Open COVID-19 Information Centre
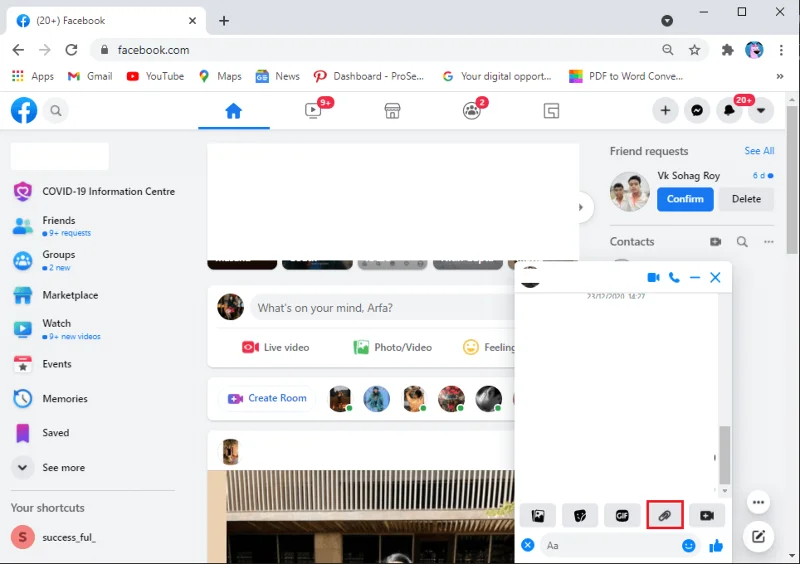Screen dimensions: 800x564 click(x=93, y=191)
